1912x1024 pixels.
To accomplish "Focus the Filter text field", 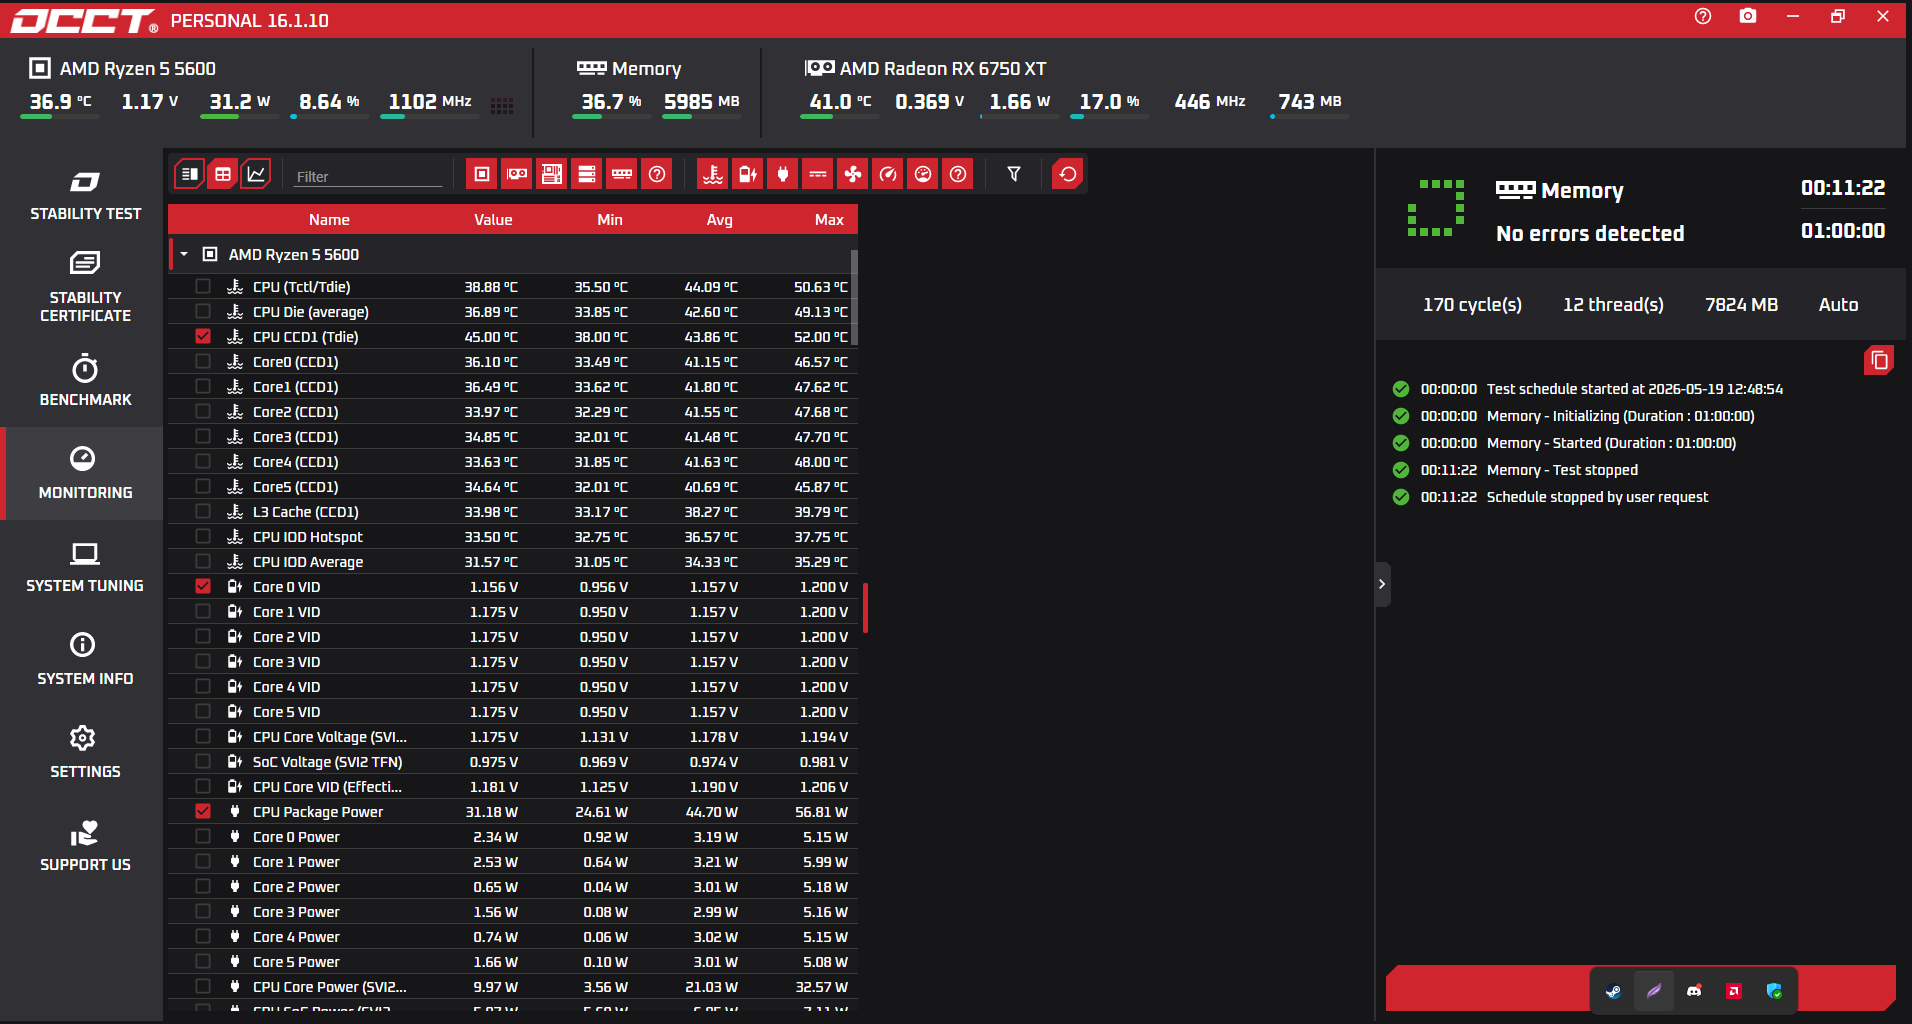I will pos(368,176).
